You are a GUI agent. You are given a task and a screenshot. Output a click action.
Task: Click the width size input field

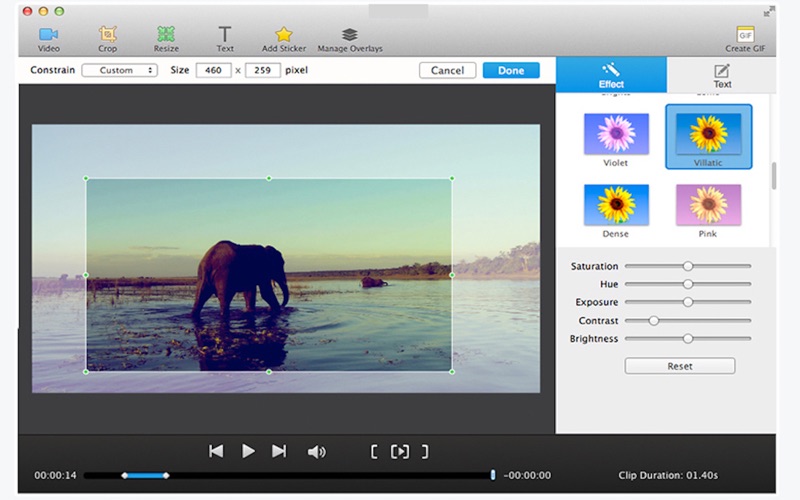coord(212,71)
